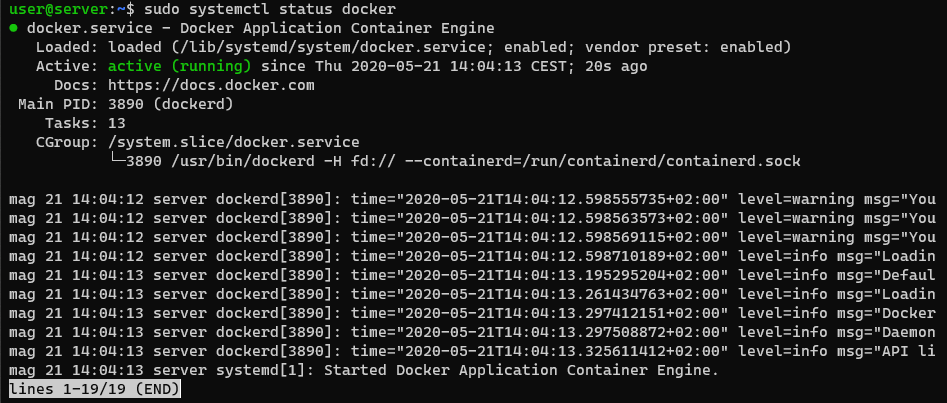Click the CGroup tree branch glyph before 3890
947x403 pixels.
118,161
